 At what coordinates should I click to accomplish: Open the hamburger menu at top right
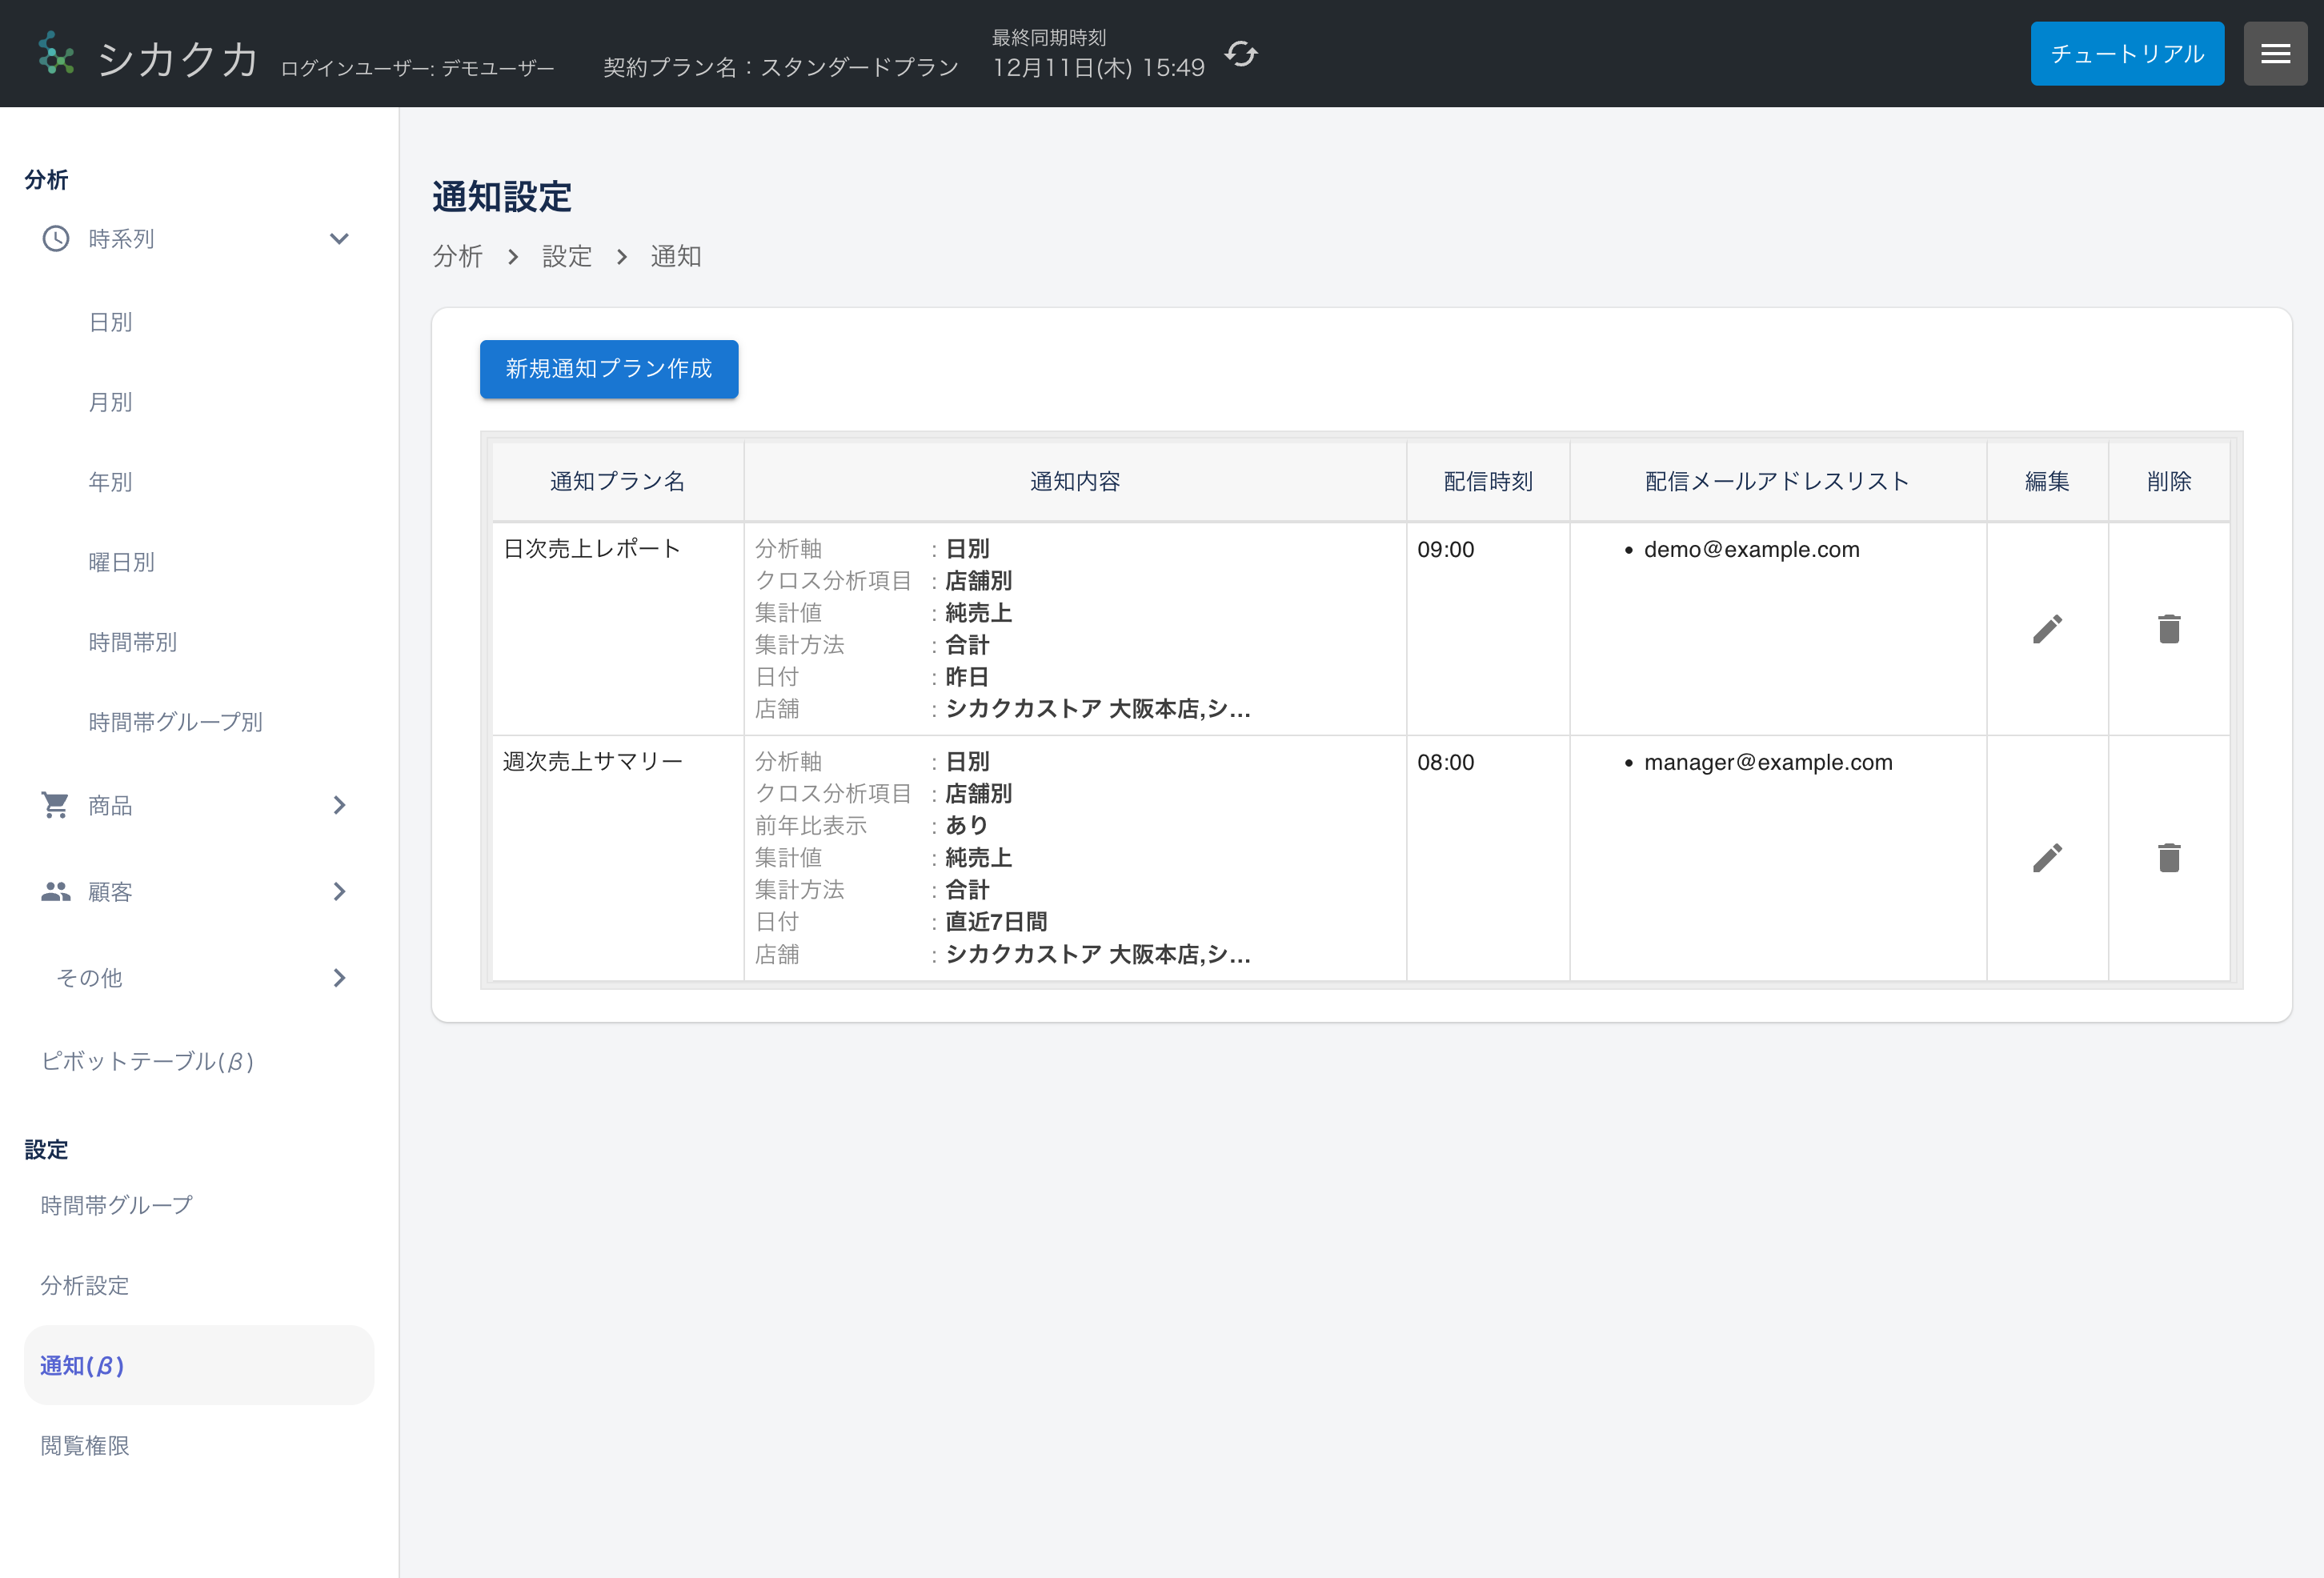(2275, 53)
